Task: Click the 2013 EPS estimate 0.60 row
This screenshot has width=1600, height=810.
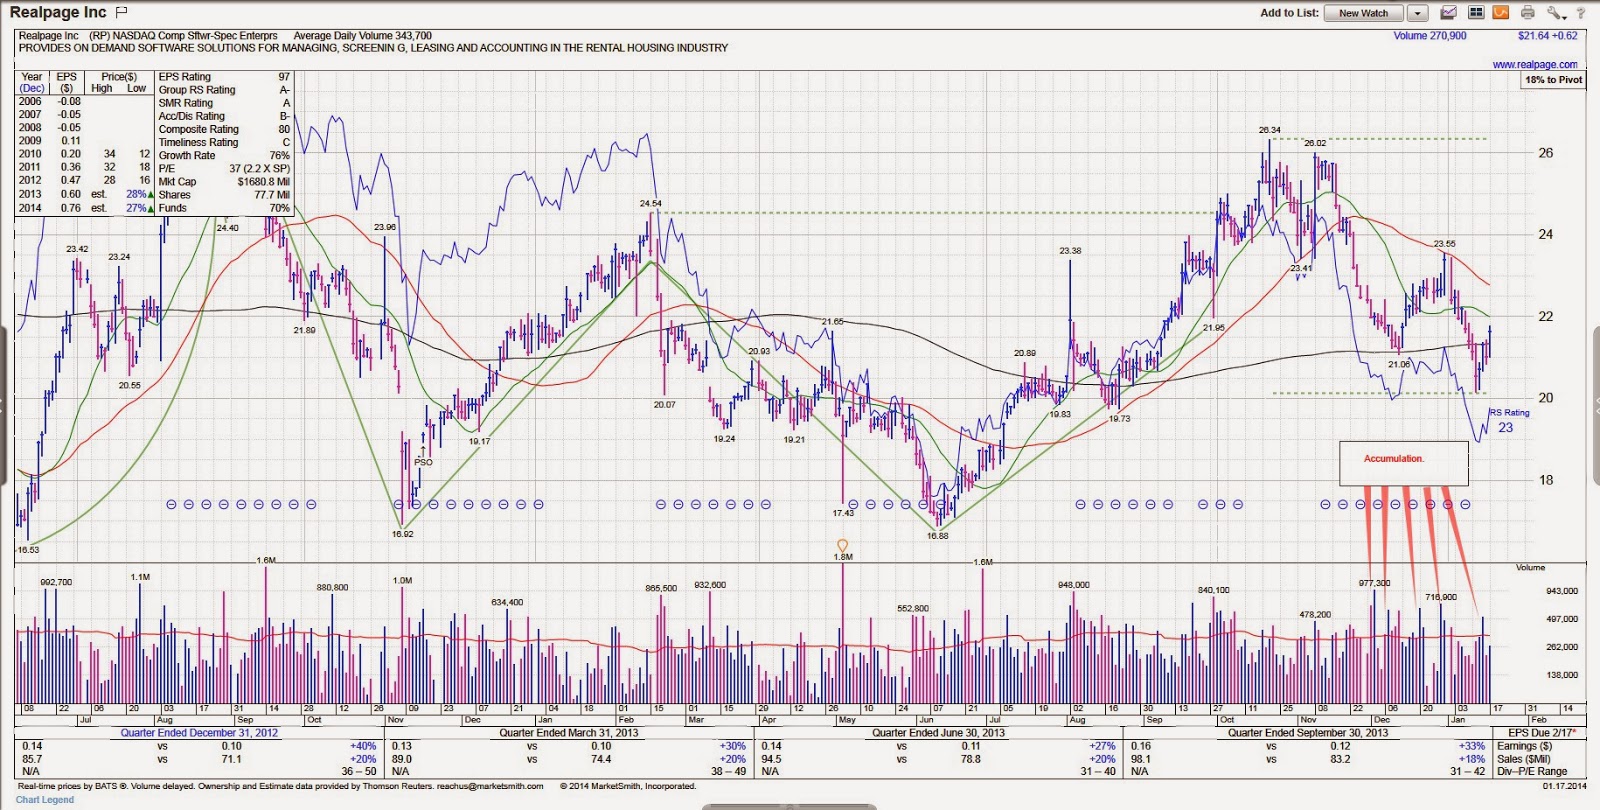Action: (x=85, y=194)
